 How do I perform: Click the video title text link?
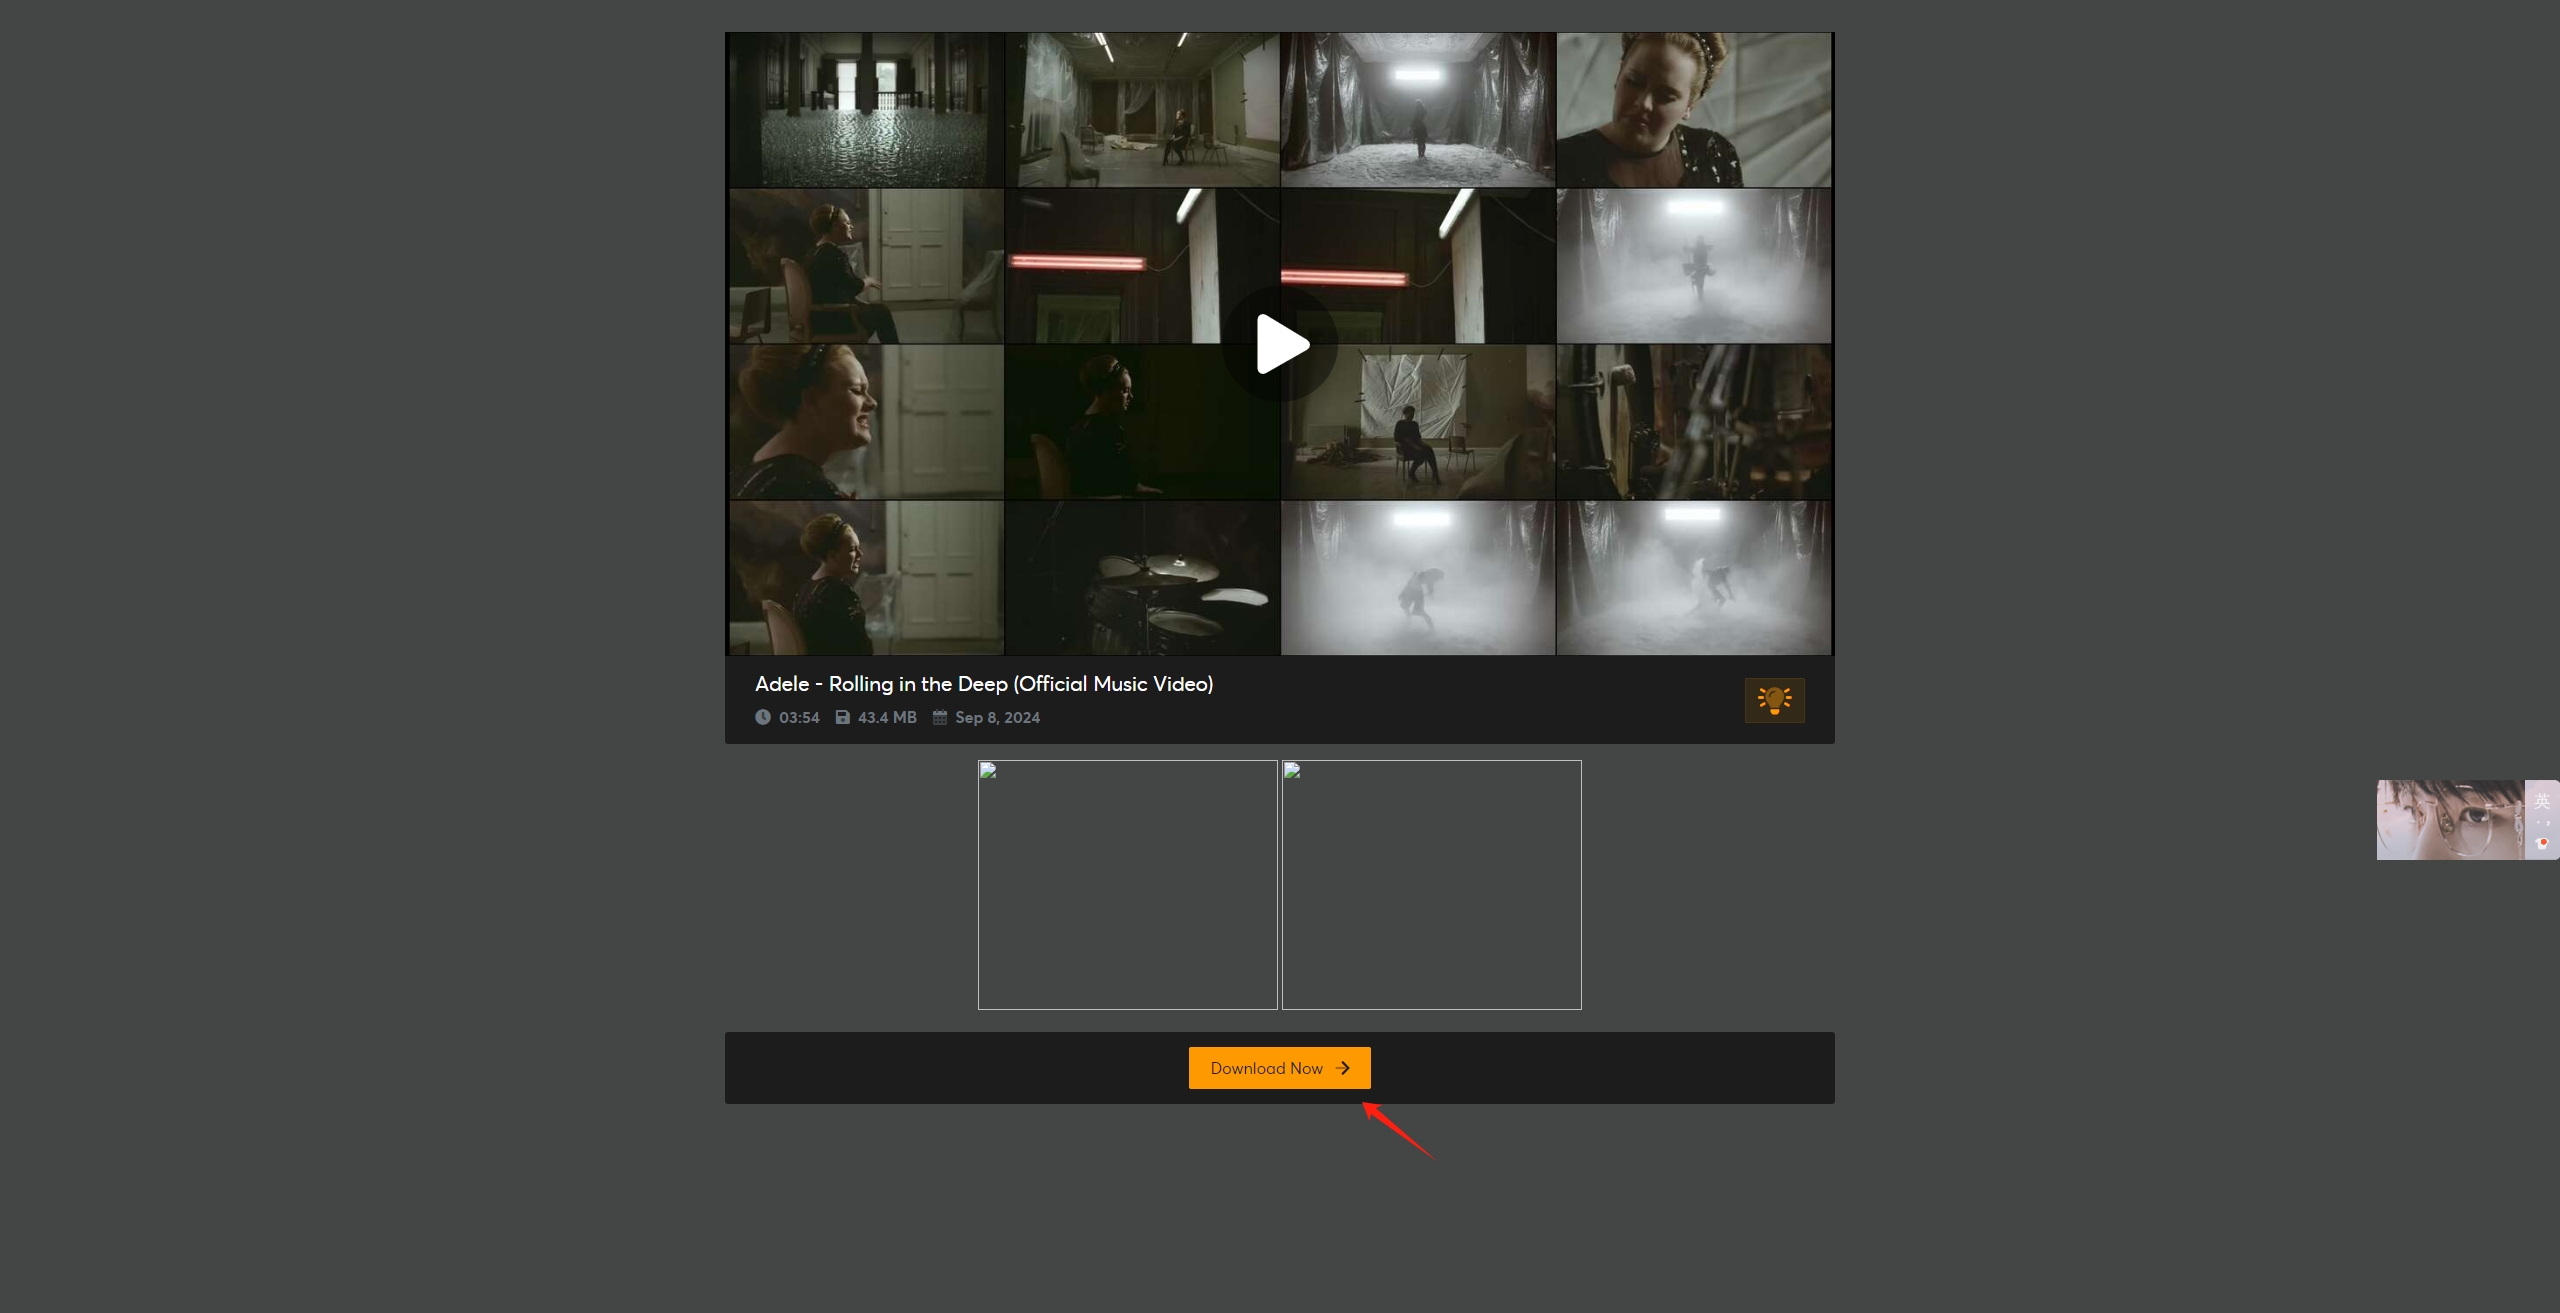point(983,683)
